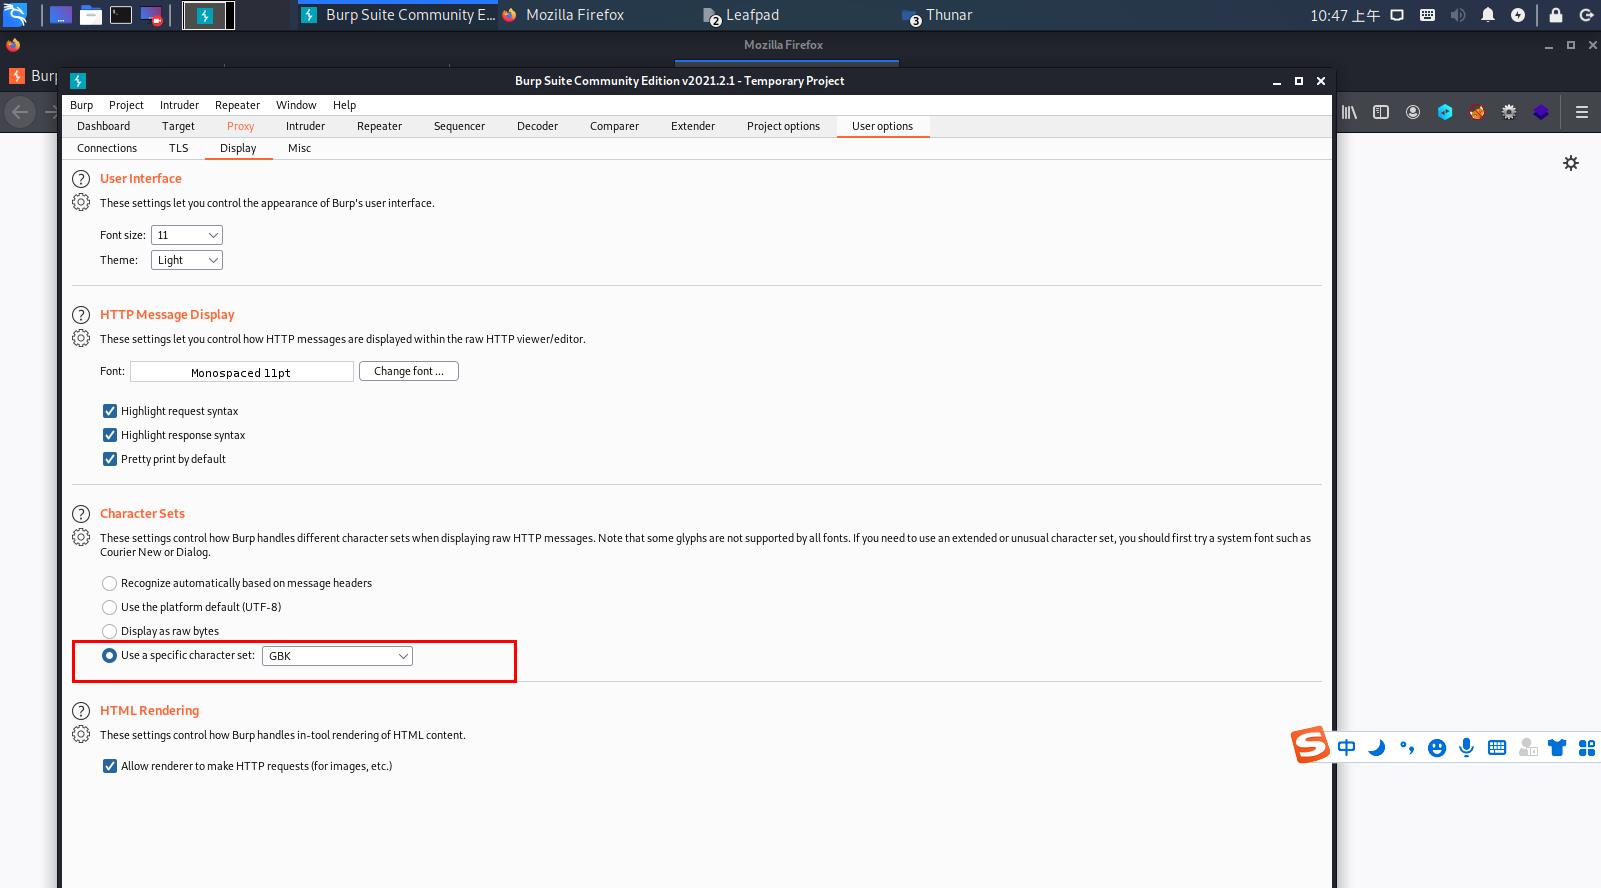
Task: Open the GBK character set dropdown
Action: point(337,656)
